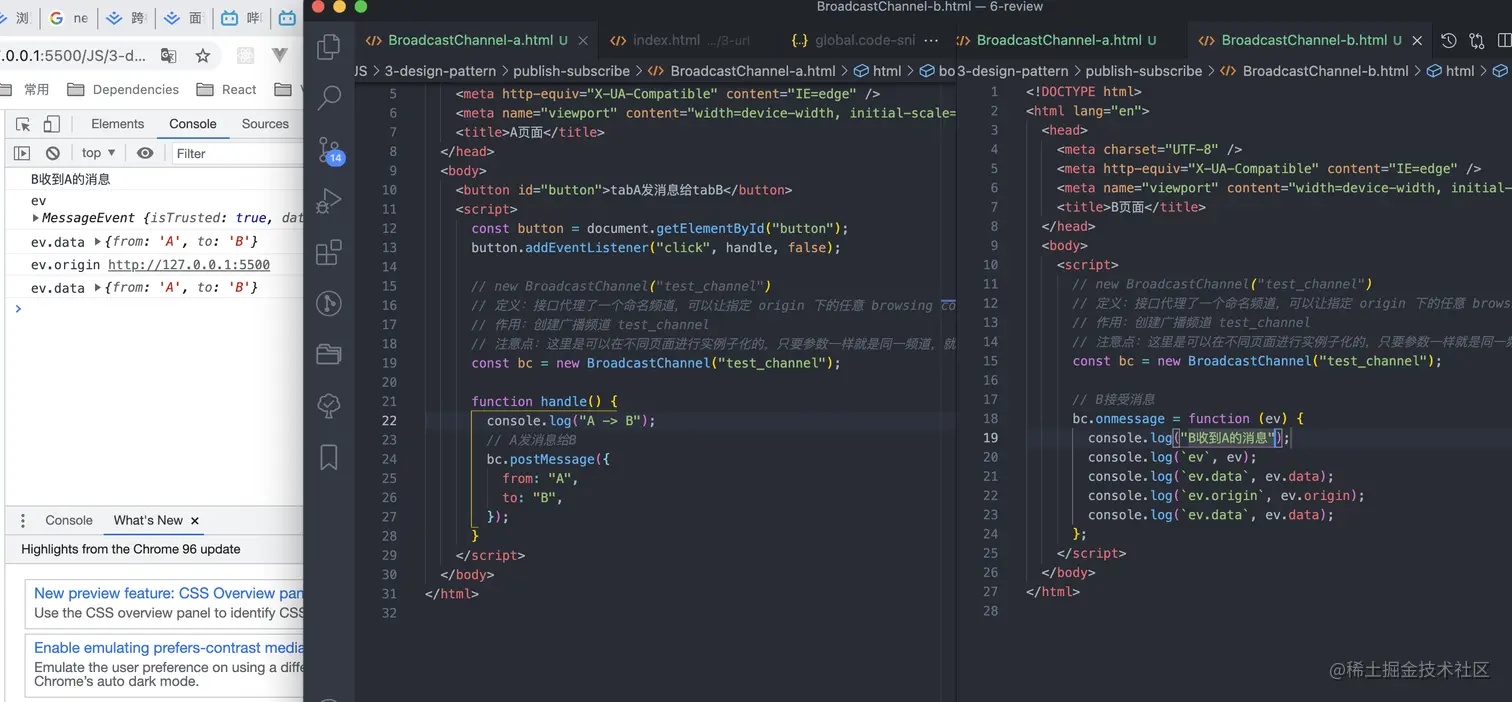Click the React DevTools extension icon
1512x702 pixels.
pos(246,56)
